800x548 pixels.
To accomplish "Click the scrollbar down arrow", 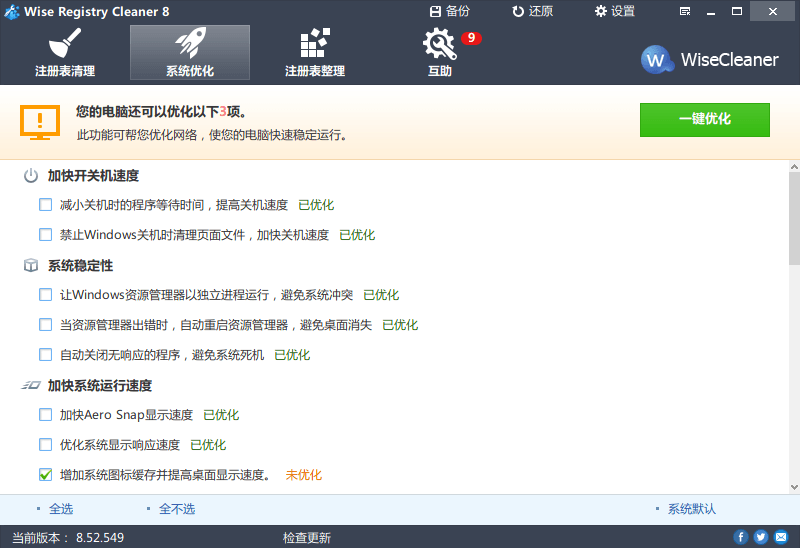I will [x=794, y=487].
